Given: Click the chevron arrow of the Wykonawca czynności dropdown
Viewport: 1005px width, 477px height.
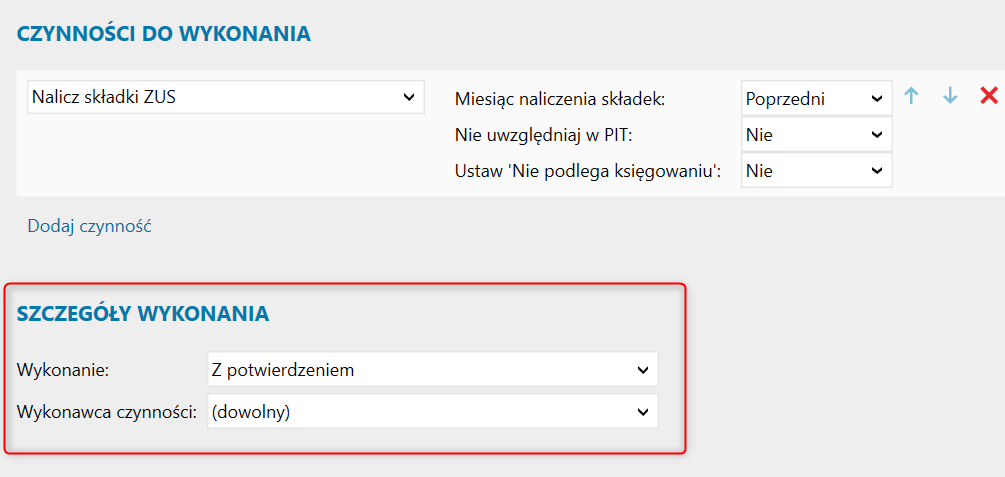Looking at the screenshot, I should tap(643, 411).
